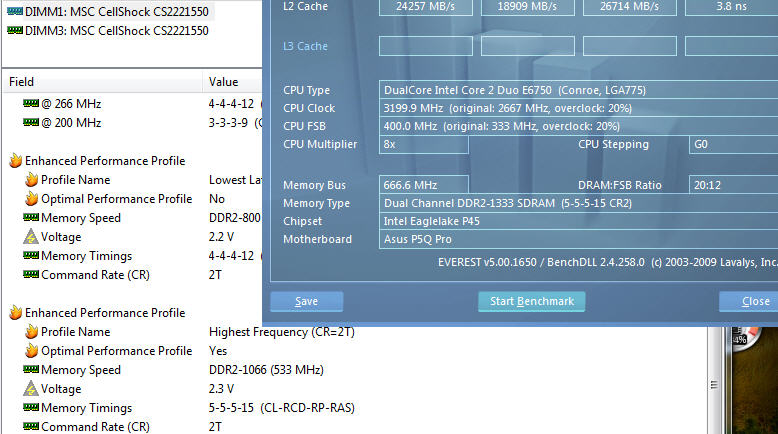Click the CPU Stepping value G0

(734, 144)
